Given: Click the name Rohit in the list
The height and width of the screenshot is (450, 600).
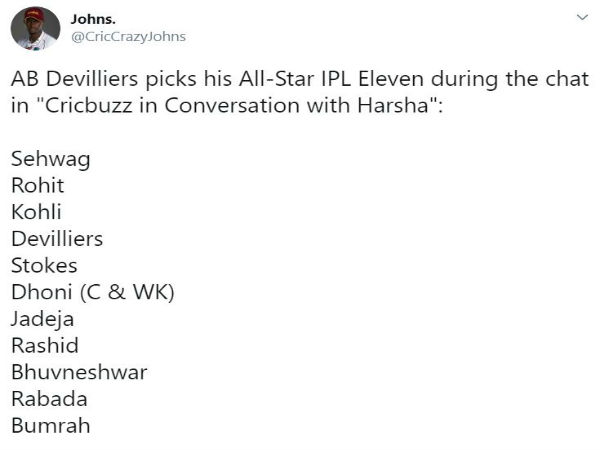Looking at the screenshot, I should tap(38, 186).
